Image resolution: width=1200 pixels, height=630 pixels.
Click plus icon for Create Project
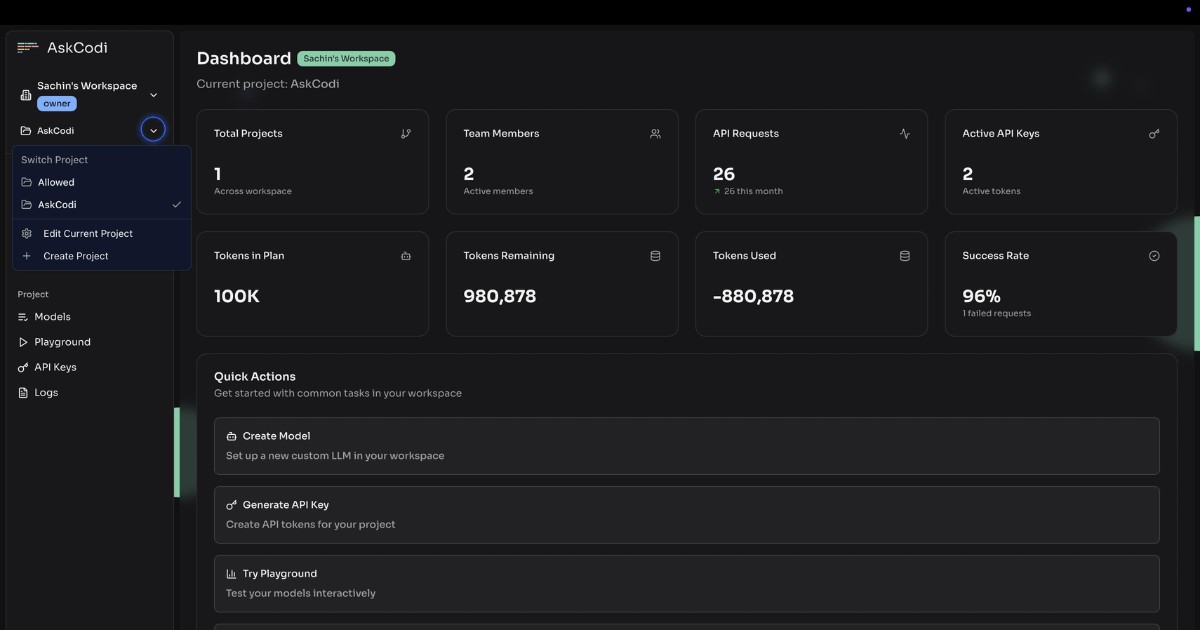(x=27, y=256)
